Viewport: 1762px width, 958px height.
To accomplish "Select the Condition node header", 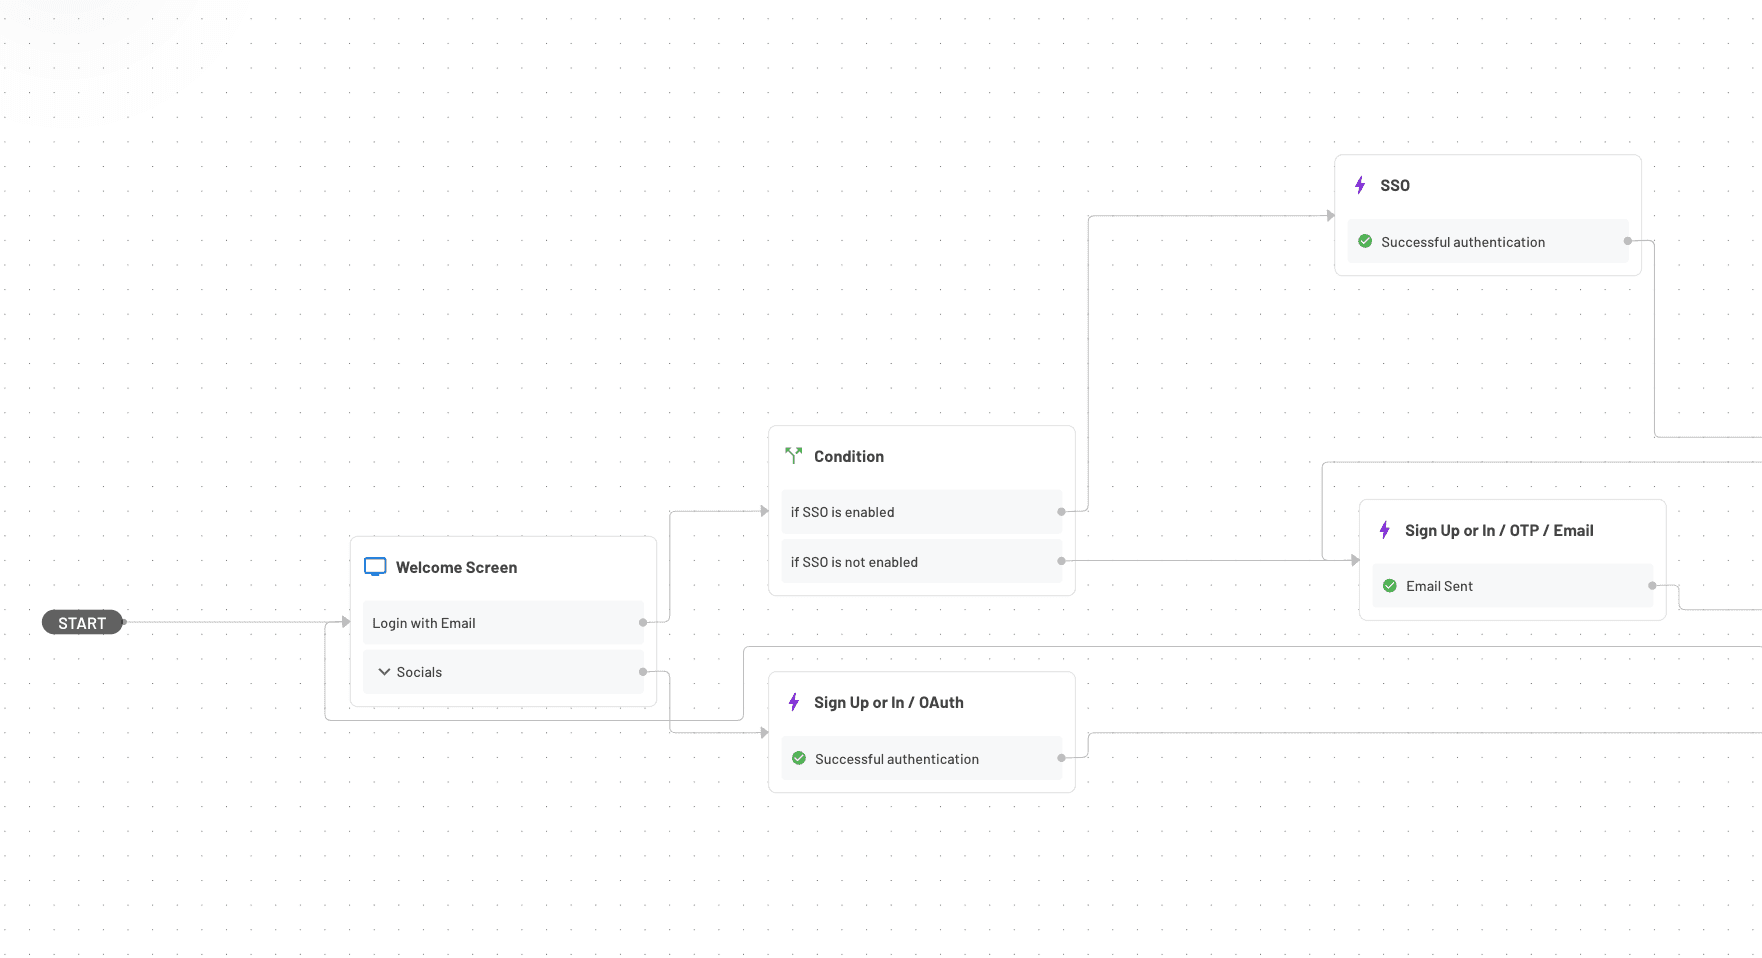I will click(848, 455).
